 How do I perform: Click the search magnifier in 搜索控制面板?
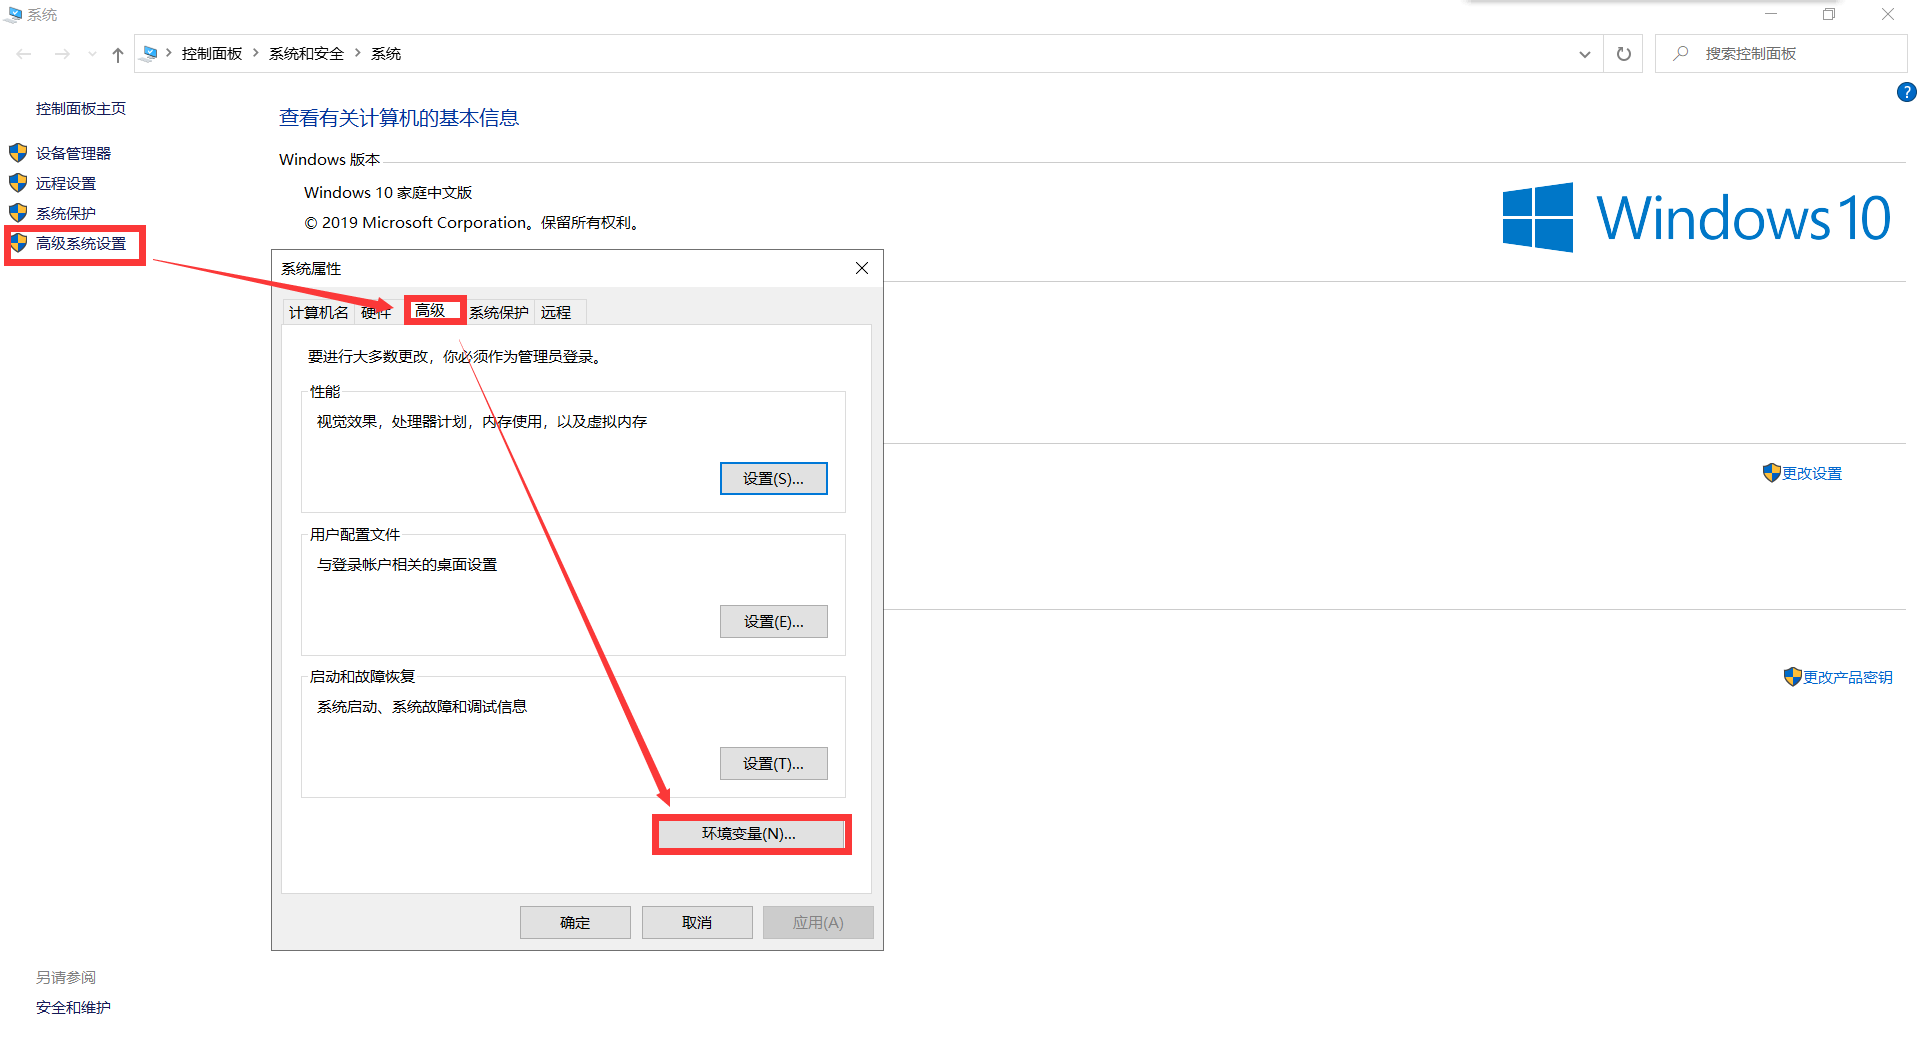pyautogui.click(x=1679, y=53)
